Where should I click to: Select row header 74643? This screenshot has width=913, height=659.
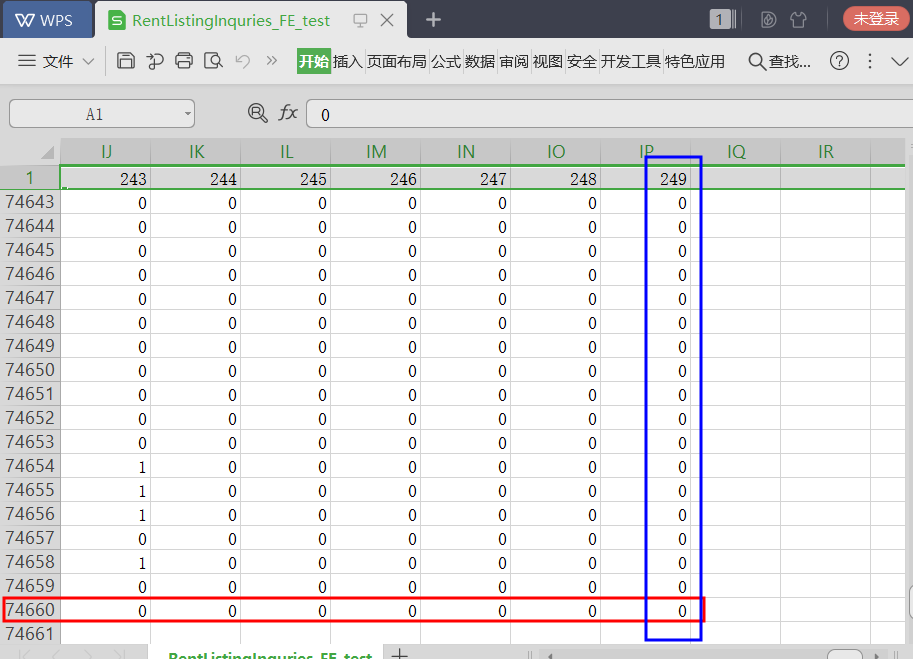click(30, 202)
